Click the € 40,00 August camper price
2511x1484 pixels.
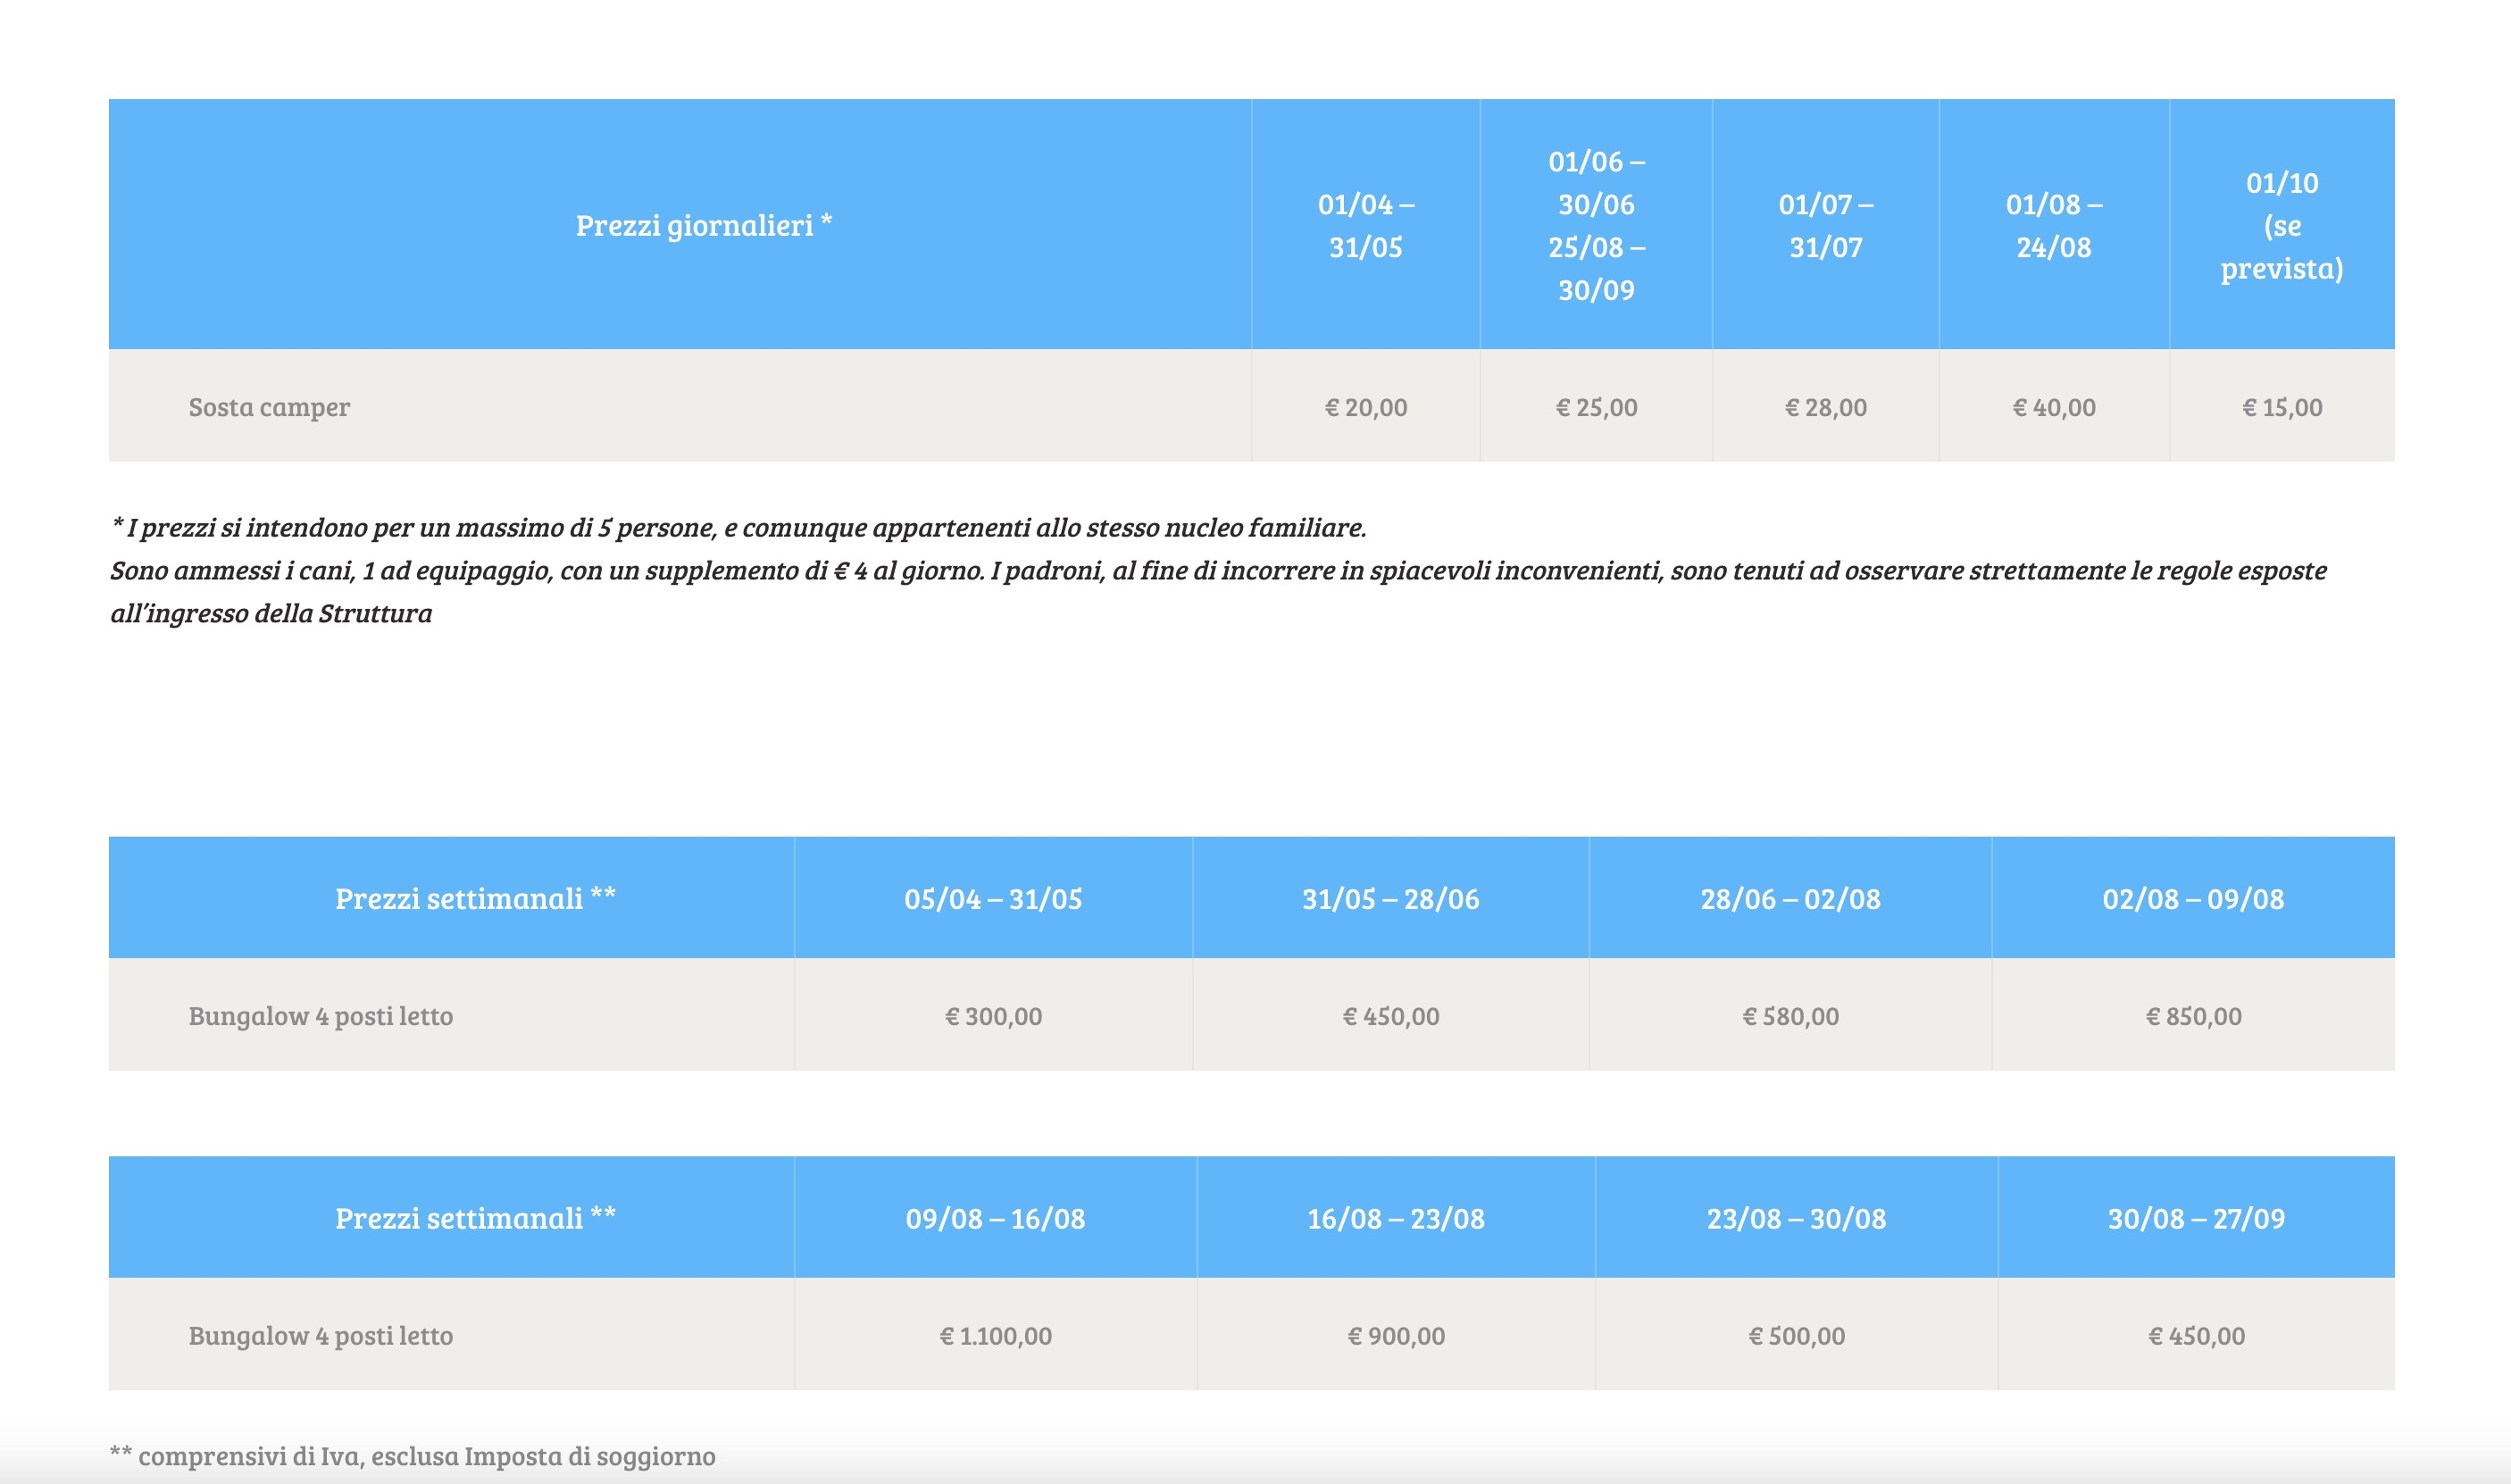click(x=2053, y=407)
